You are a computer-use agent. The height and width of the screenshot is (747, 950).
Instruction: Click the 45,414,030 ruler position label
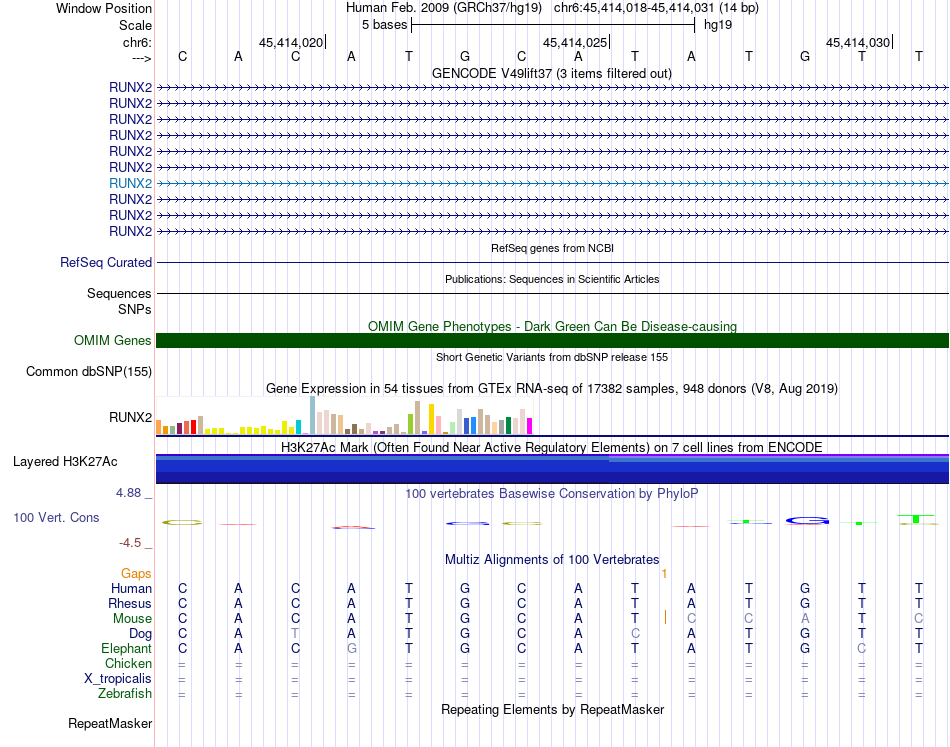pos(858,42)
